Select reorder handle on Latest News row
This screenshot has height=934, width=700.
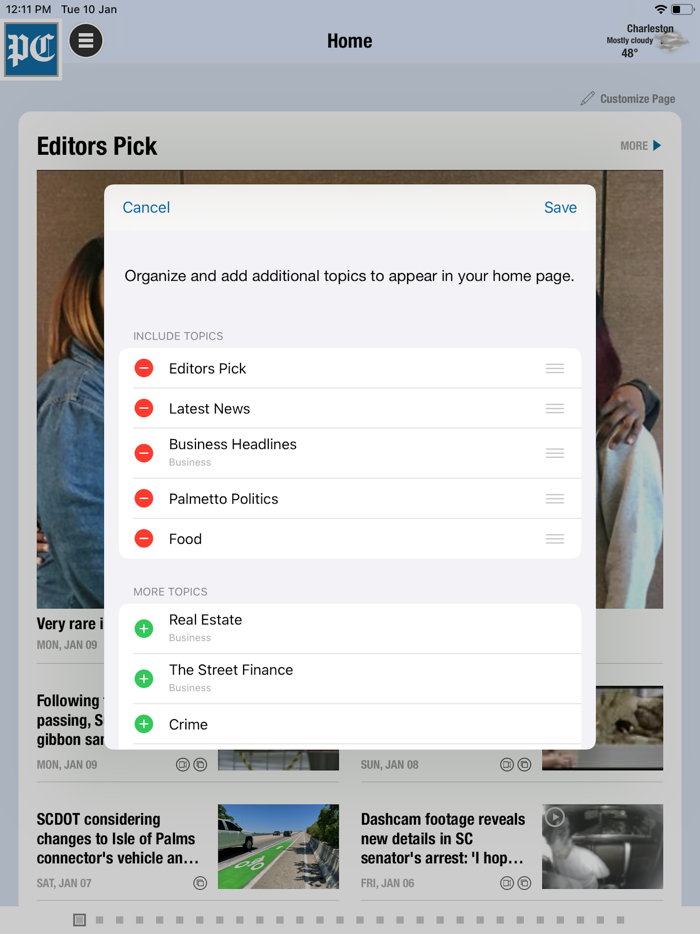click(555, 409)
